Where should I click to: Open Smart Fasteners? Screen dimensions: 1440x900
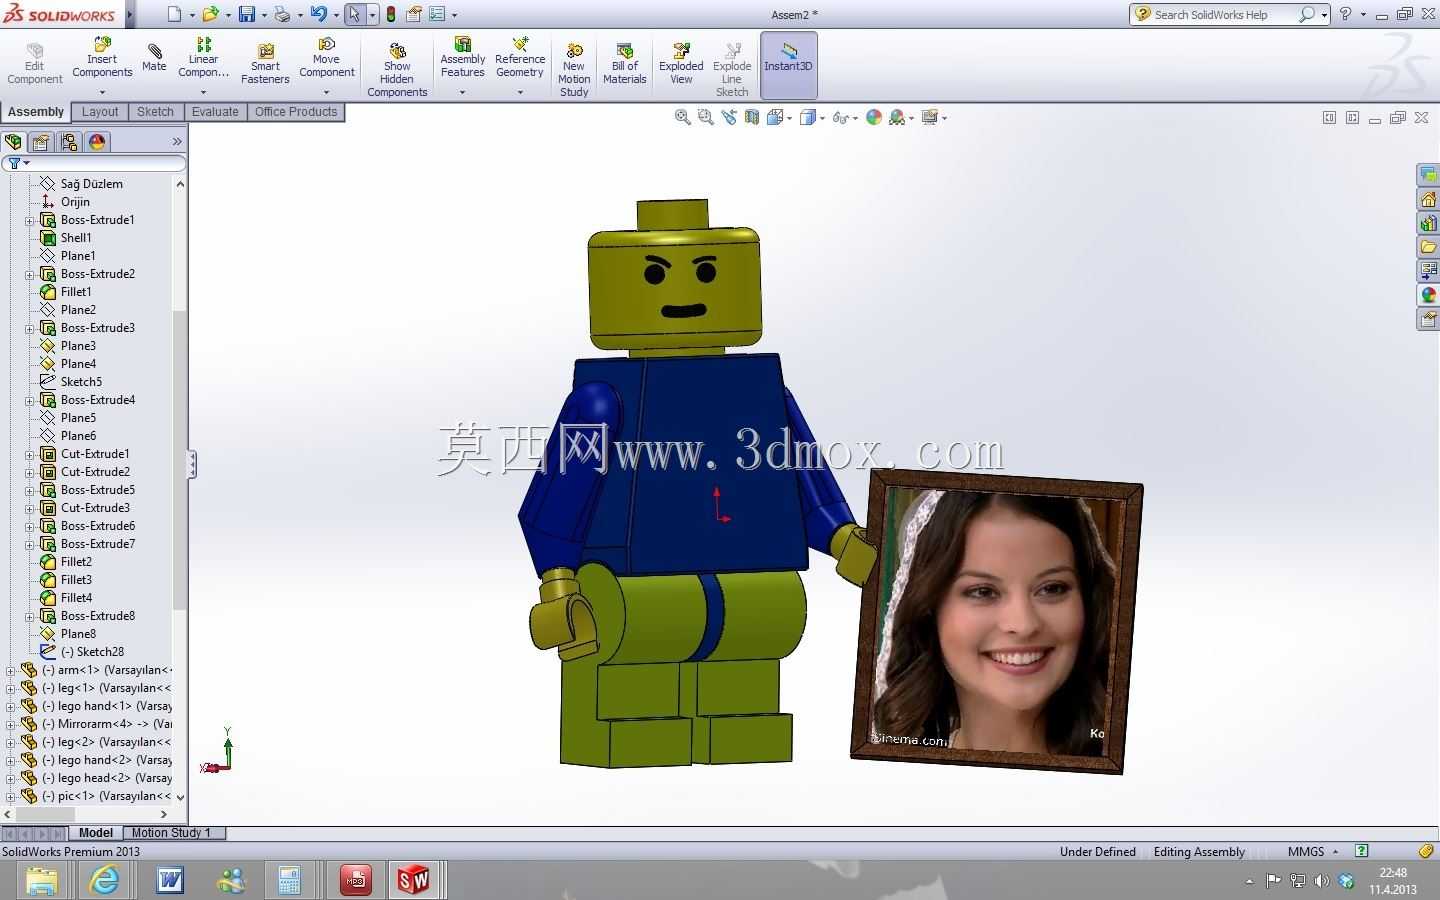point(265,64)
